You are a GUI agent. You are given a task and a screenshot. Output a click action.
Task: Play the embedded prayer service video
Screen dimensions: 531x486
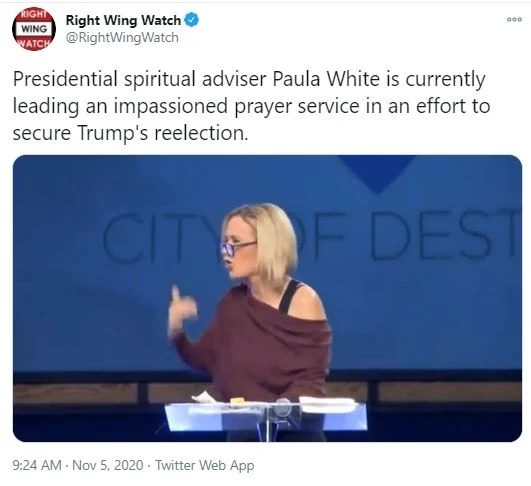pyautogui.click(x=267, y=298)
